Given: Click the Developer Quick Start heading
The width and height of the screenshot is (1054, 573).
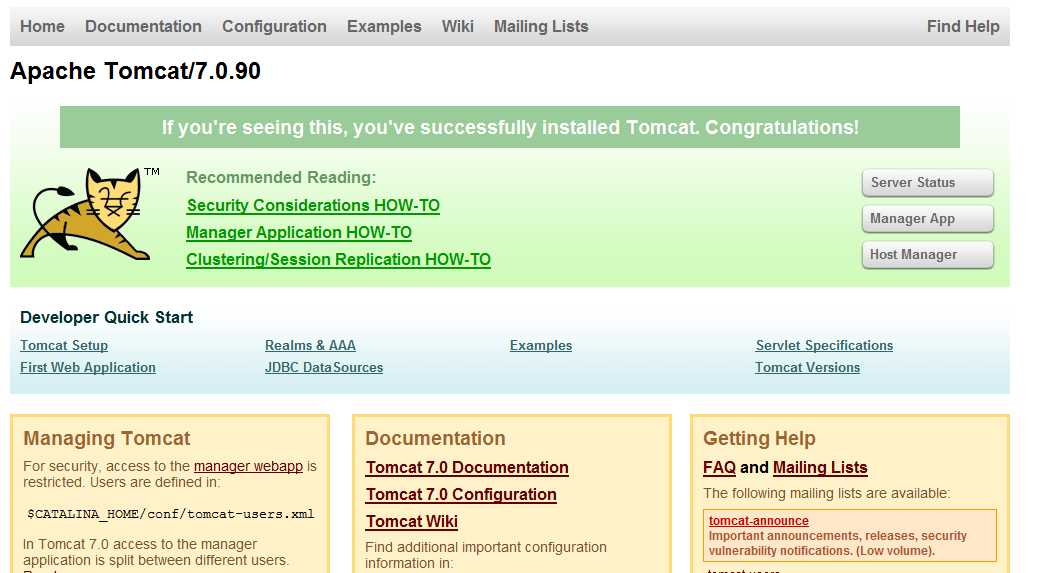Looking at the screenshot, I should [106, 317].
